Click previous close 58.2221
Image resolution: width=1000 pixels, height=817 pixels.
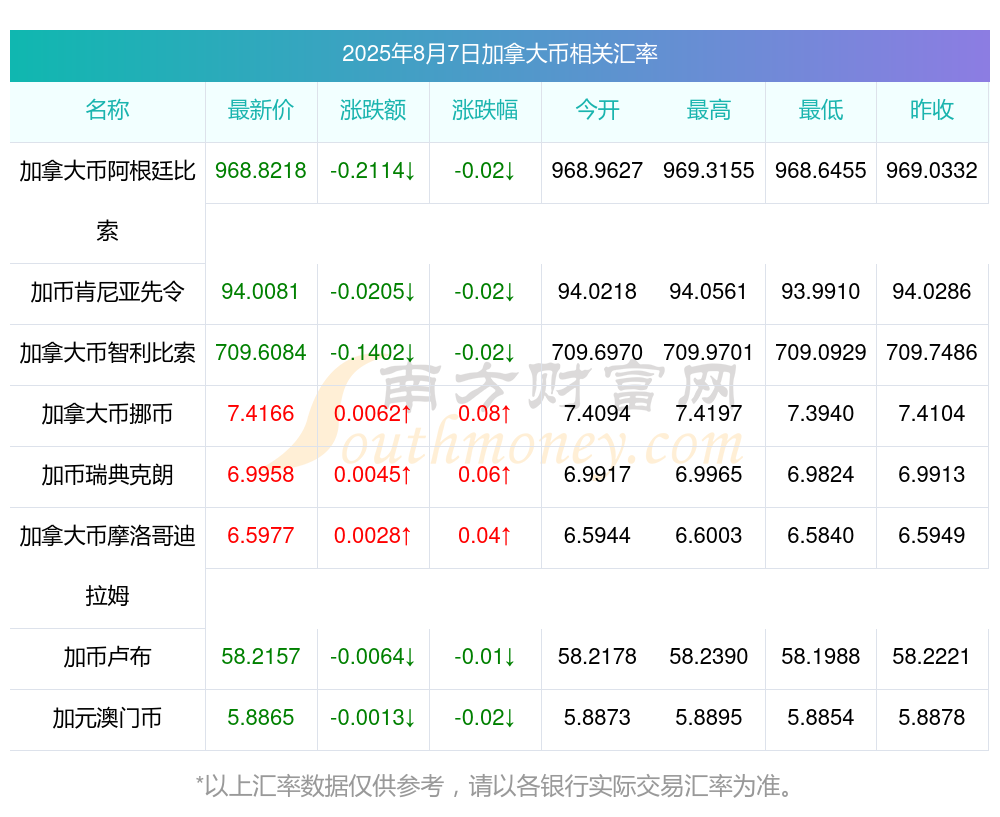(932, 656)
